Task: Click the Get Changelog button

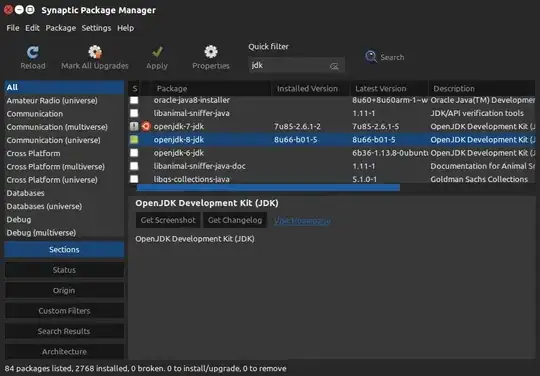Action: (x=235, y=220)
